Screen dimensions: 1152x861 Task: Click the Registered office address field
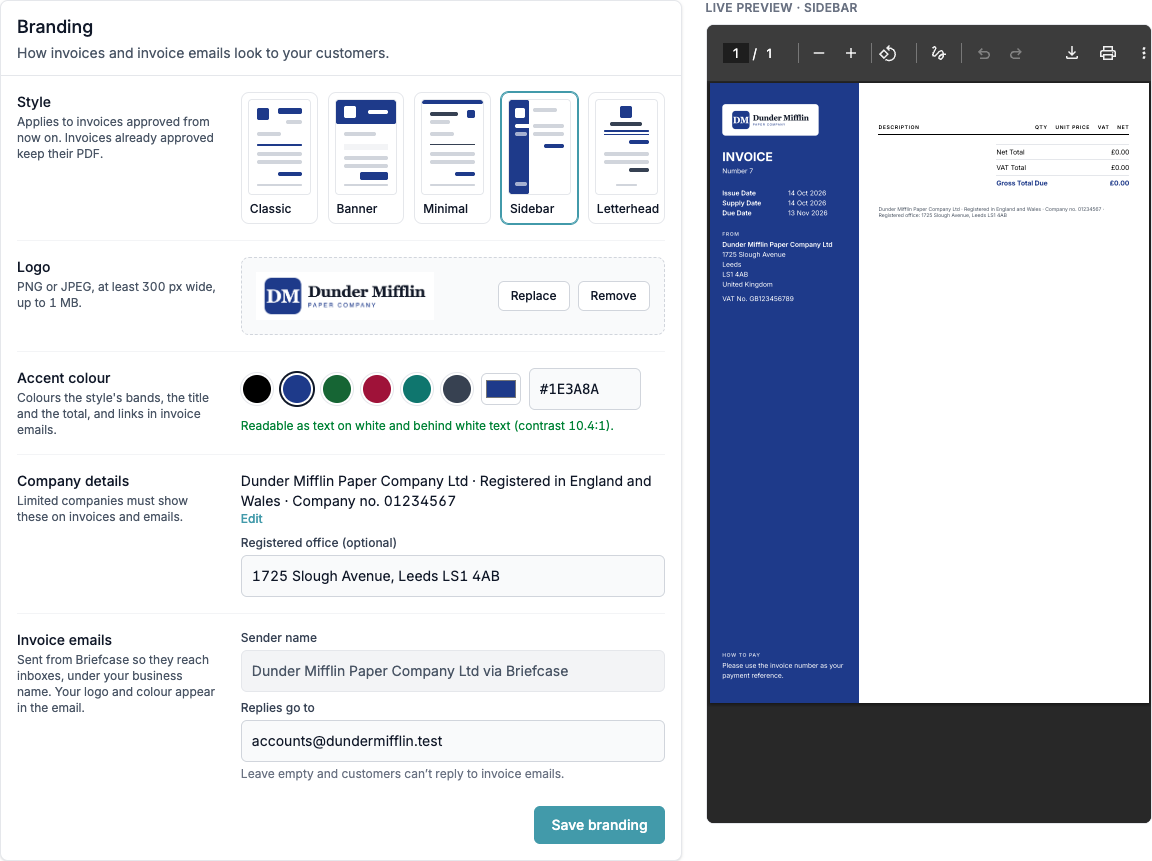[x=453, y=576]
